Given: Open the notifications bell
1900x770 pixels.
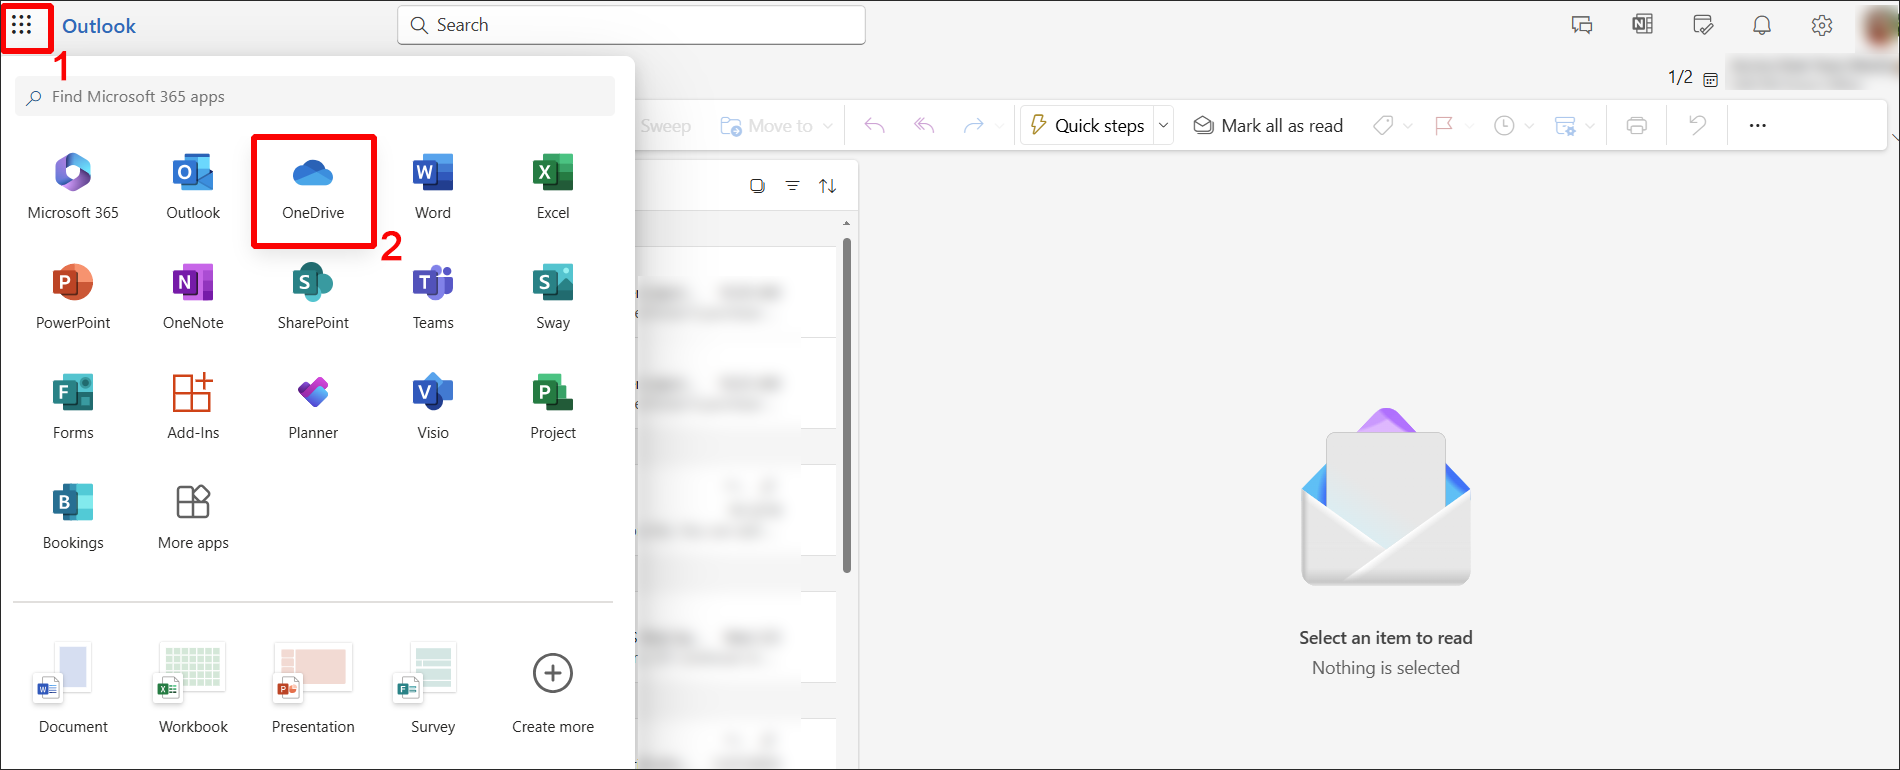Looking at the screenshot, I should (x=1762, y=25).
